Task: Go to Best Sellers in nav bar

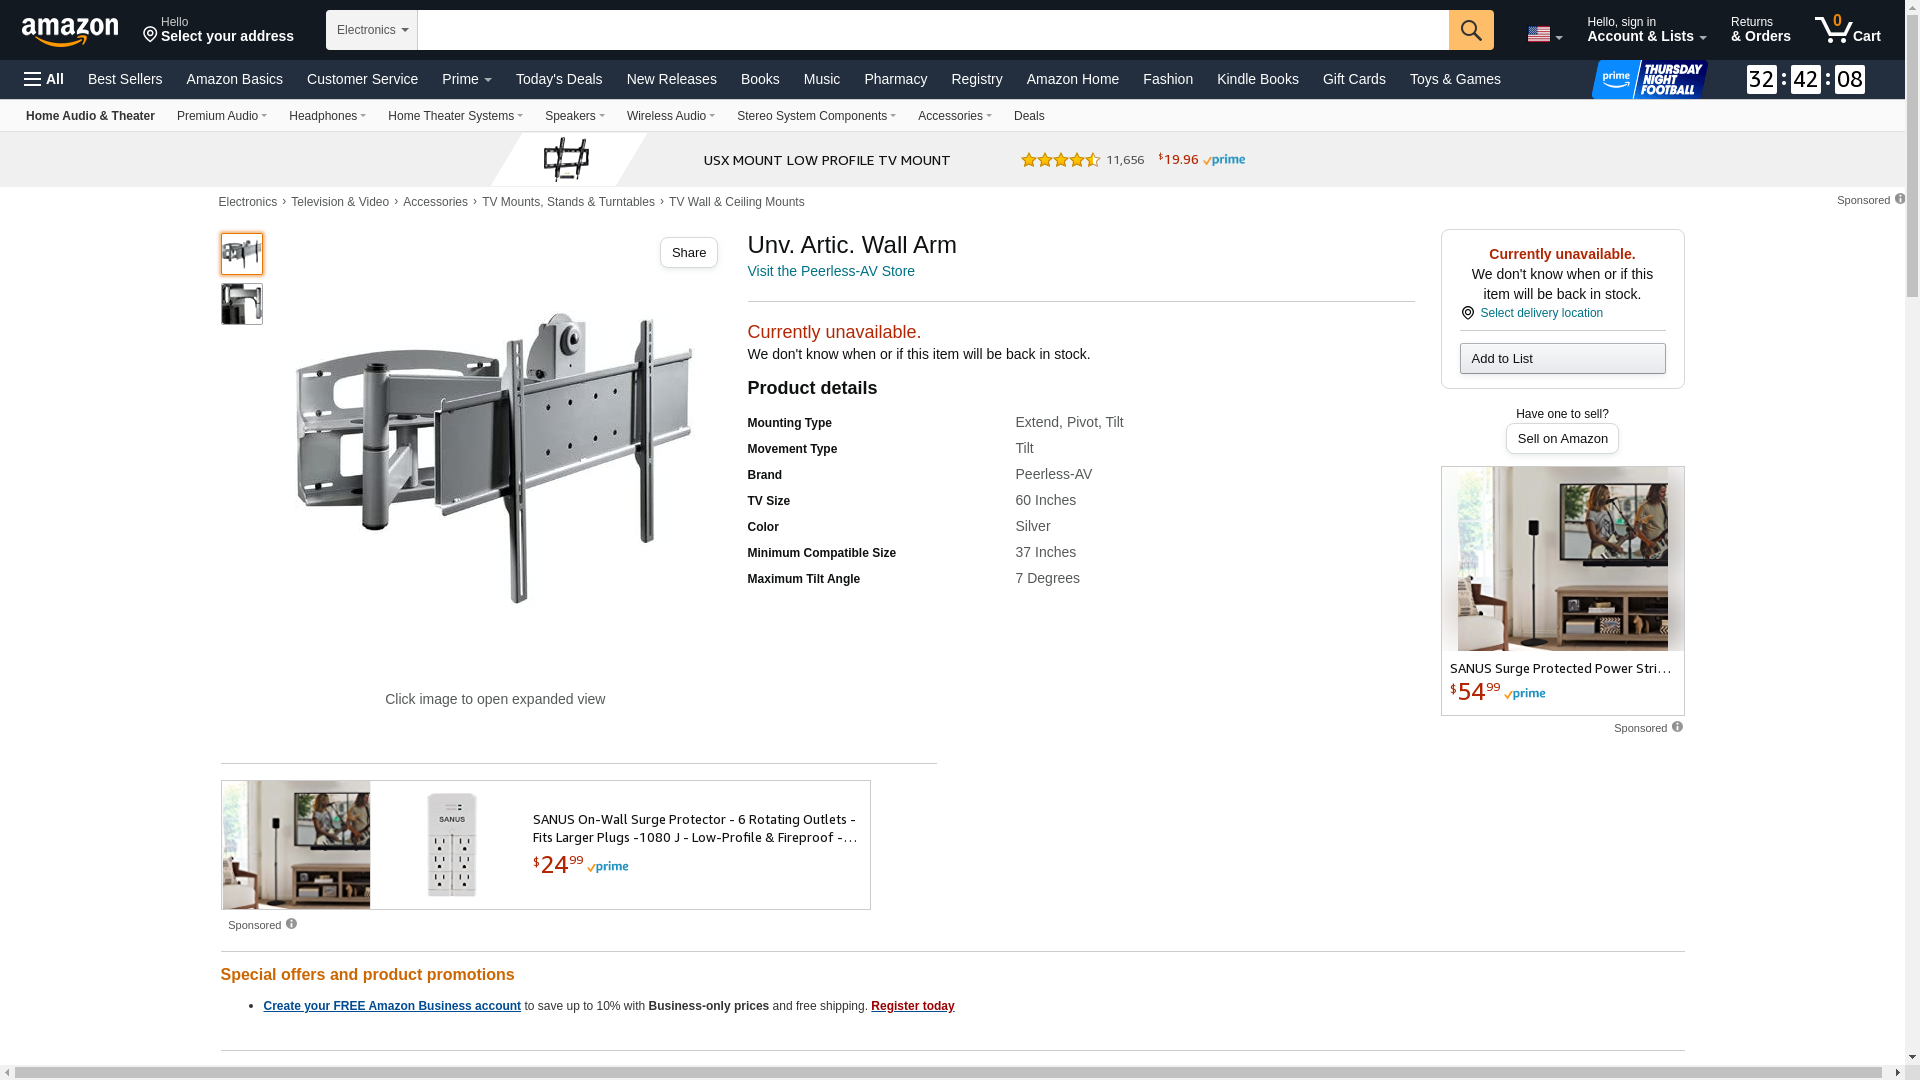Action: [125, 79]
